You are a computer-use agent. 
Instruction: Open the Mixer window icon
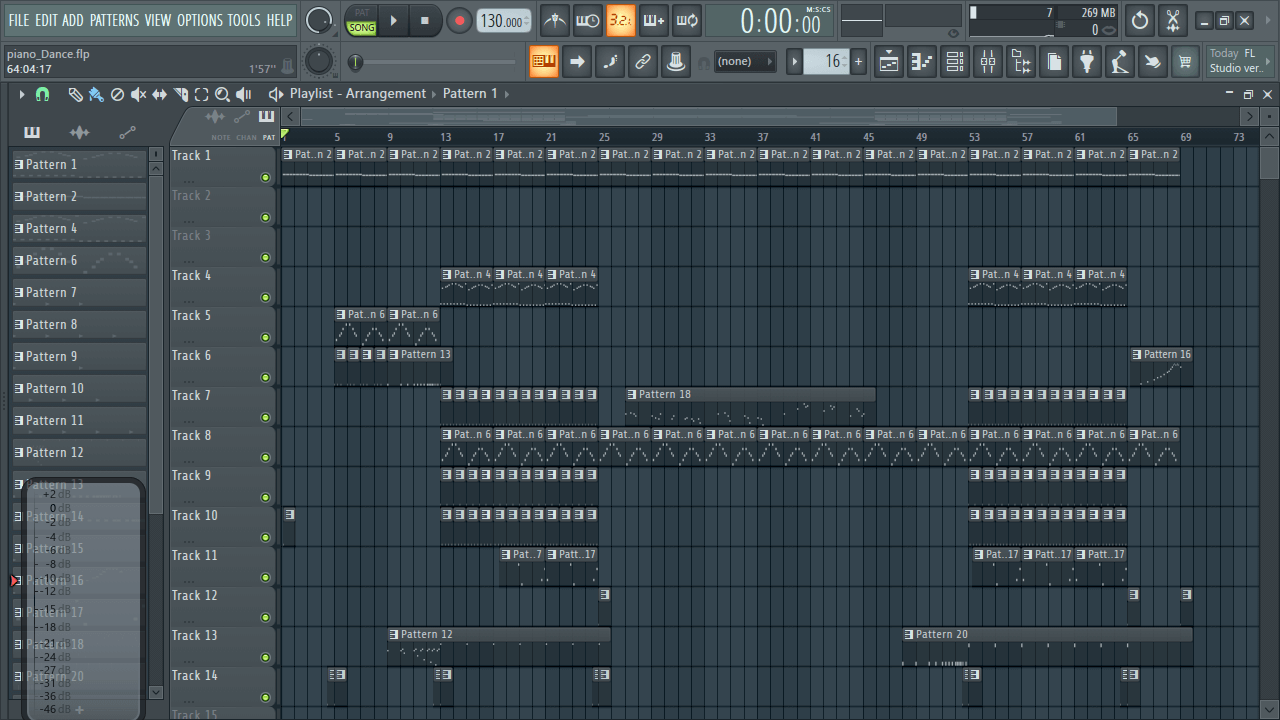(x=988, y=63)
